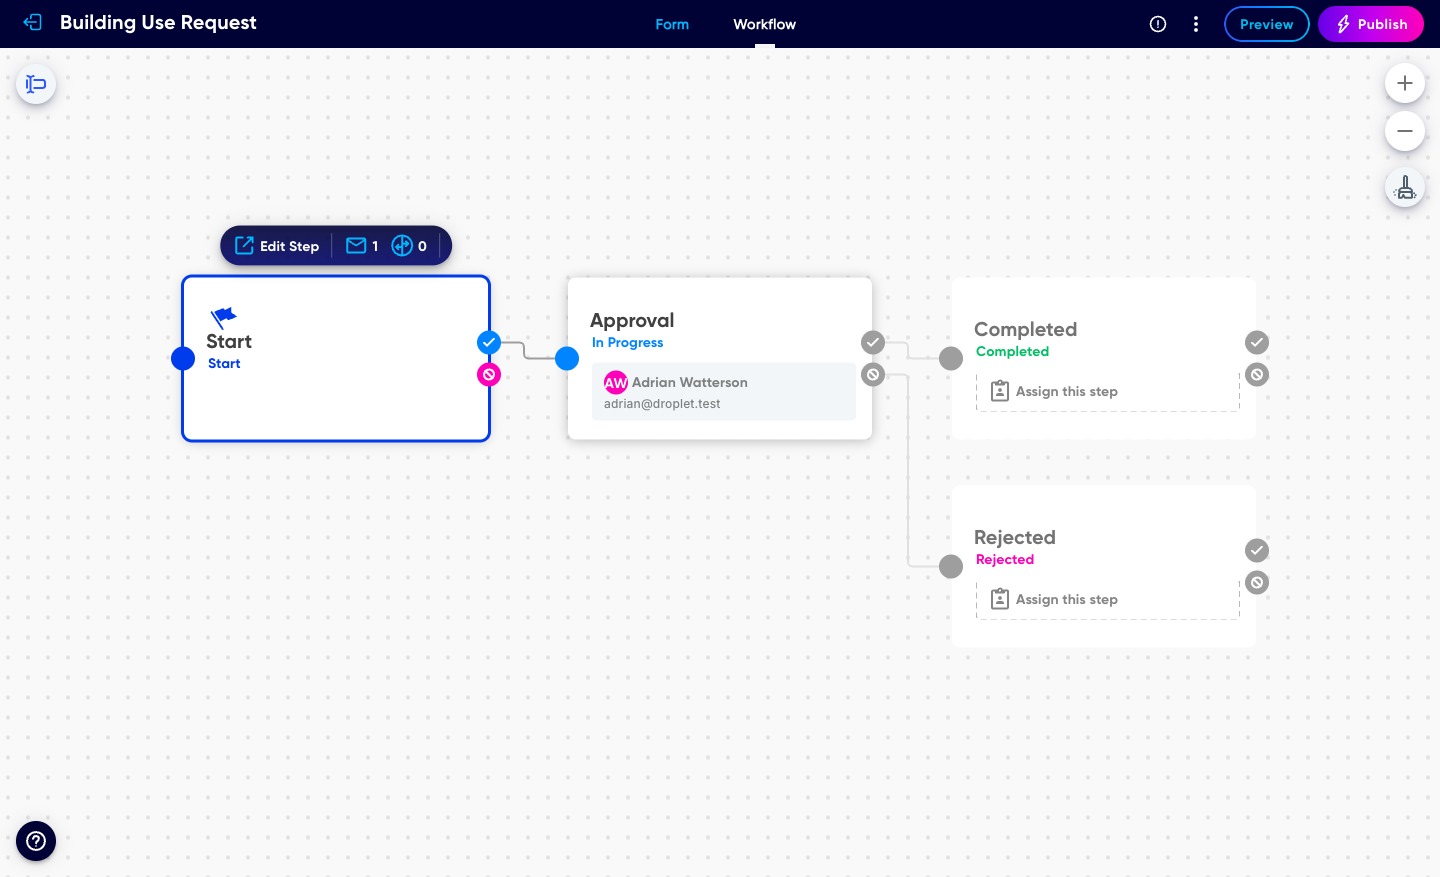Click the pink Rejected status label

1005,559
